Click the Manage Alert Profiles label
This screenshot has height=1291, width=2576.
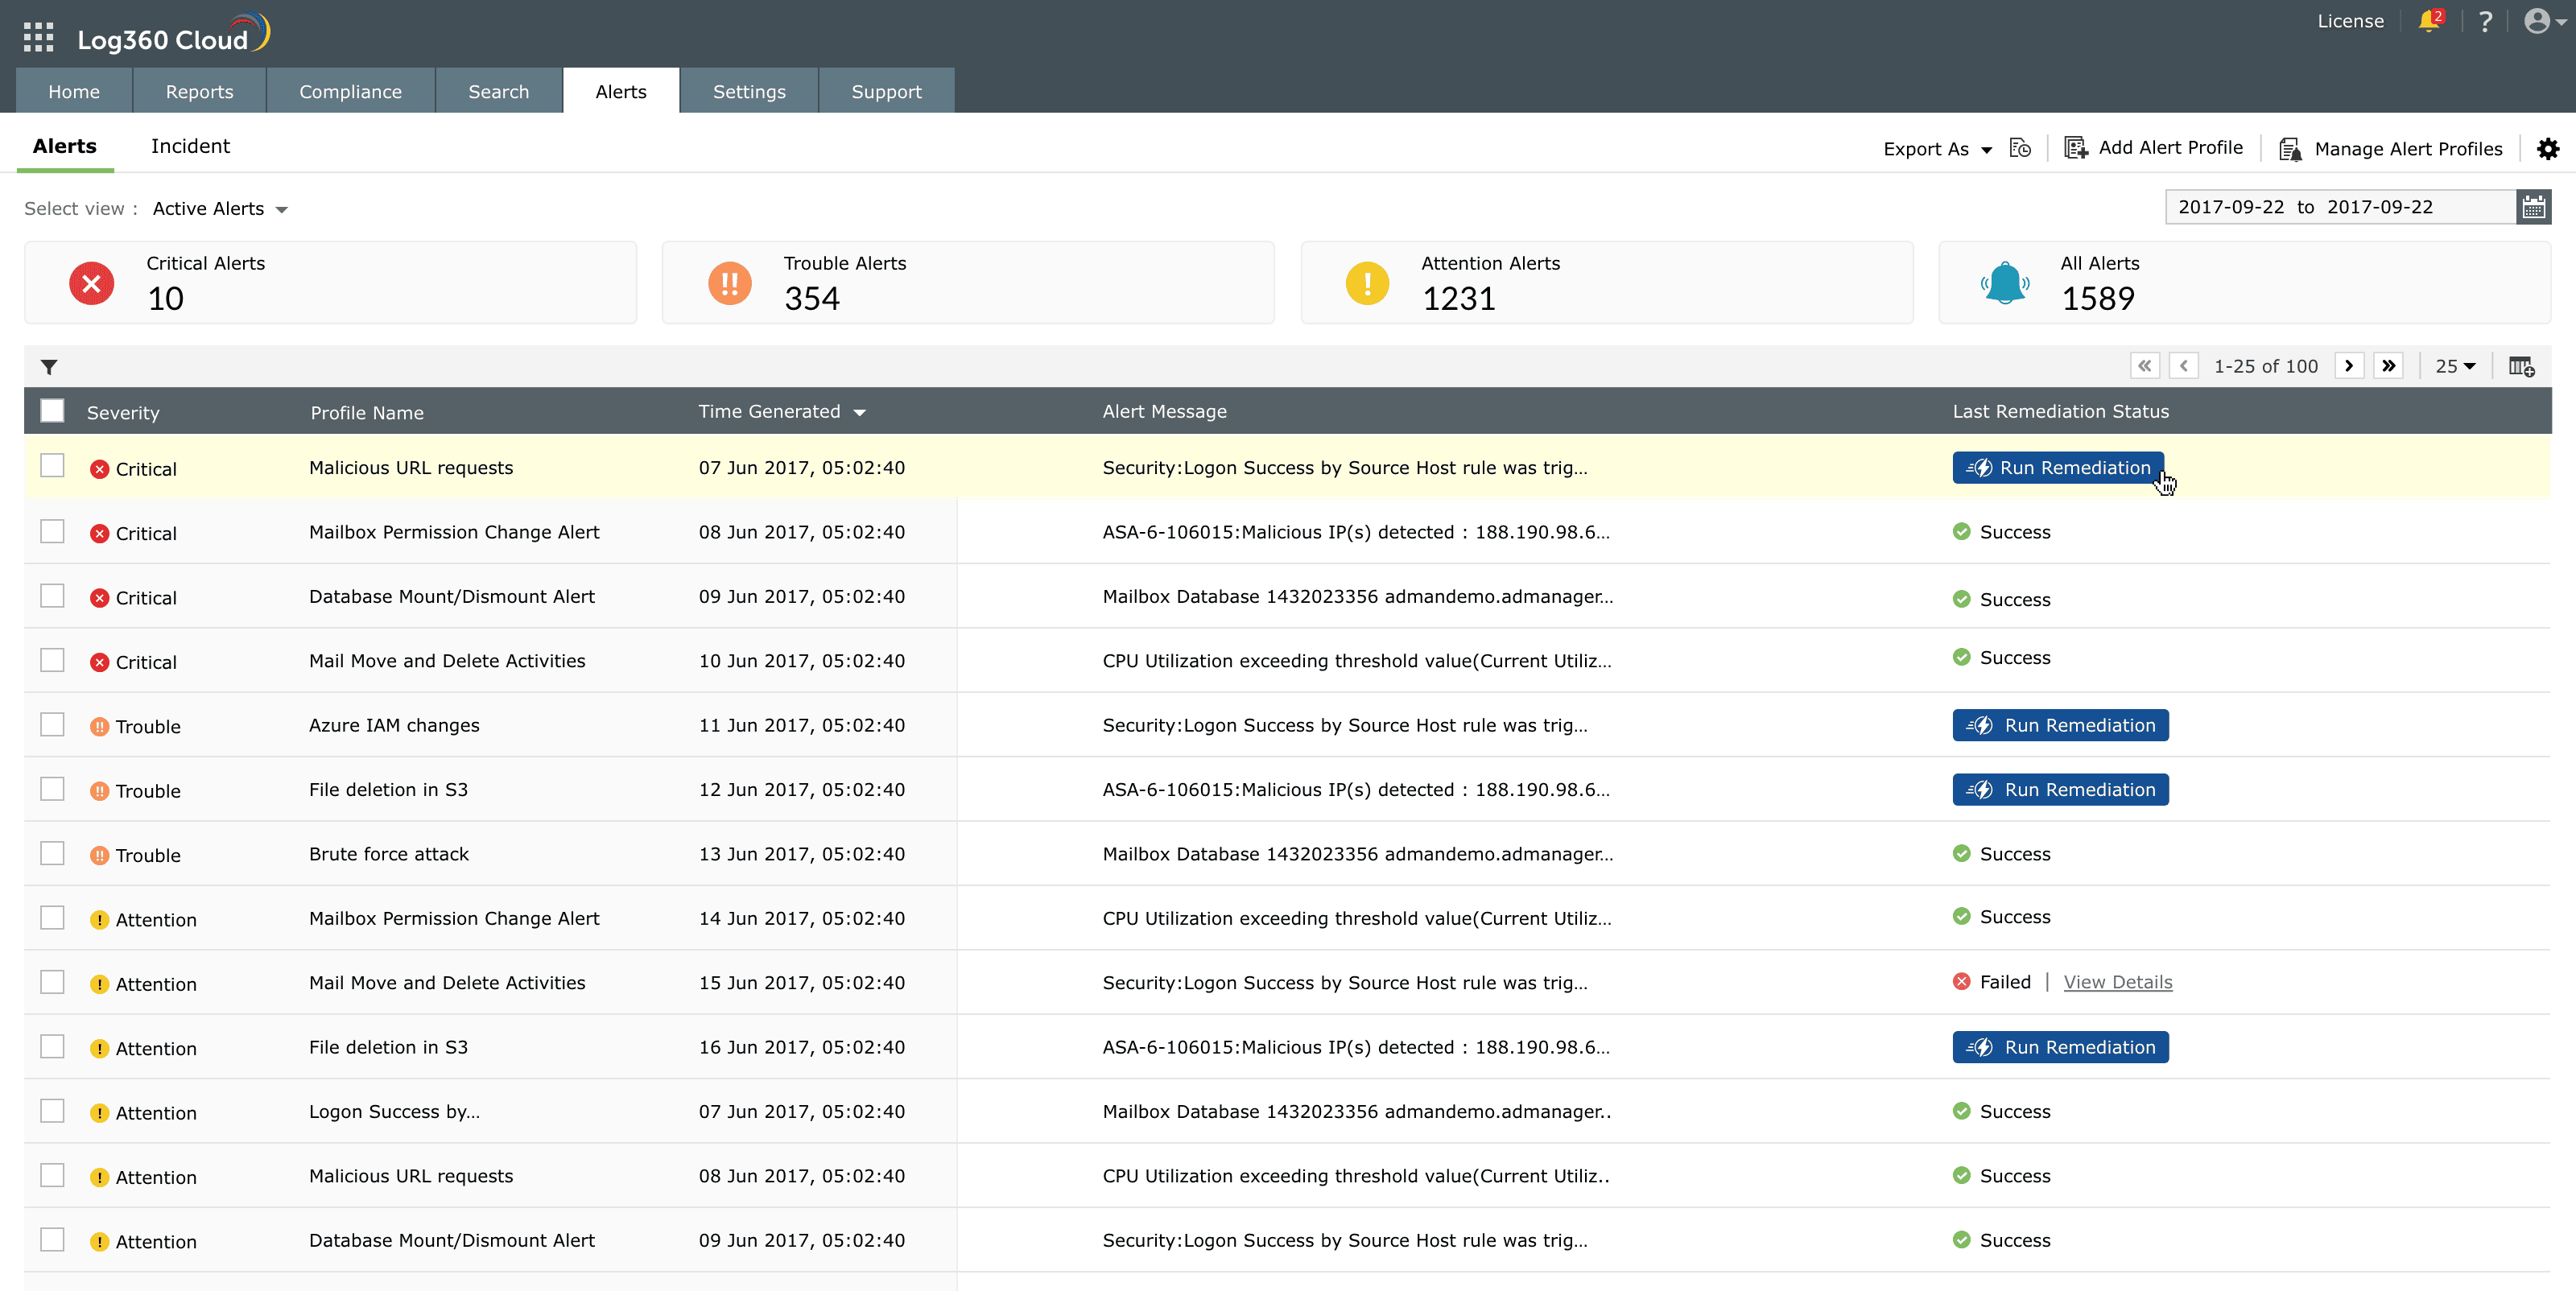click(2408, 149)
